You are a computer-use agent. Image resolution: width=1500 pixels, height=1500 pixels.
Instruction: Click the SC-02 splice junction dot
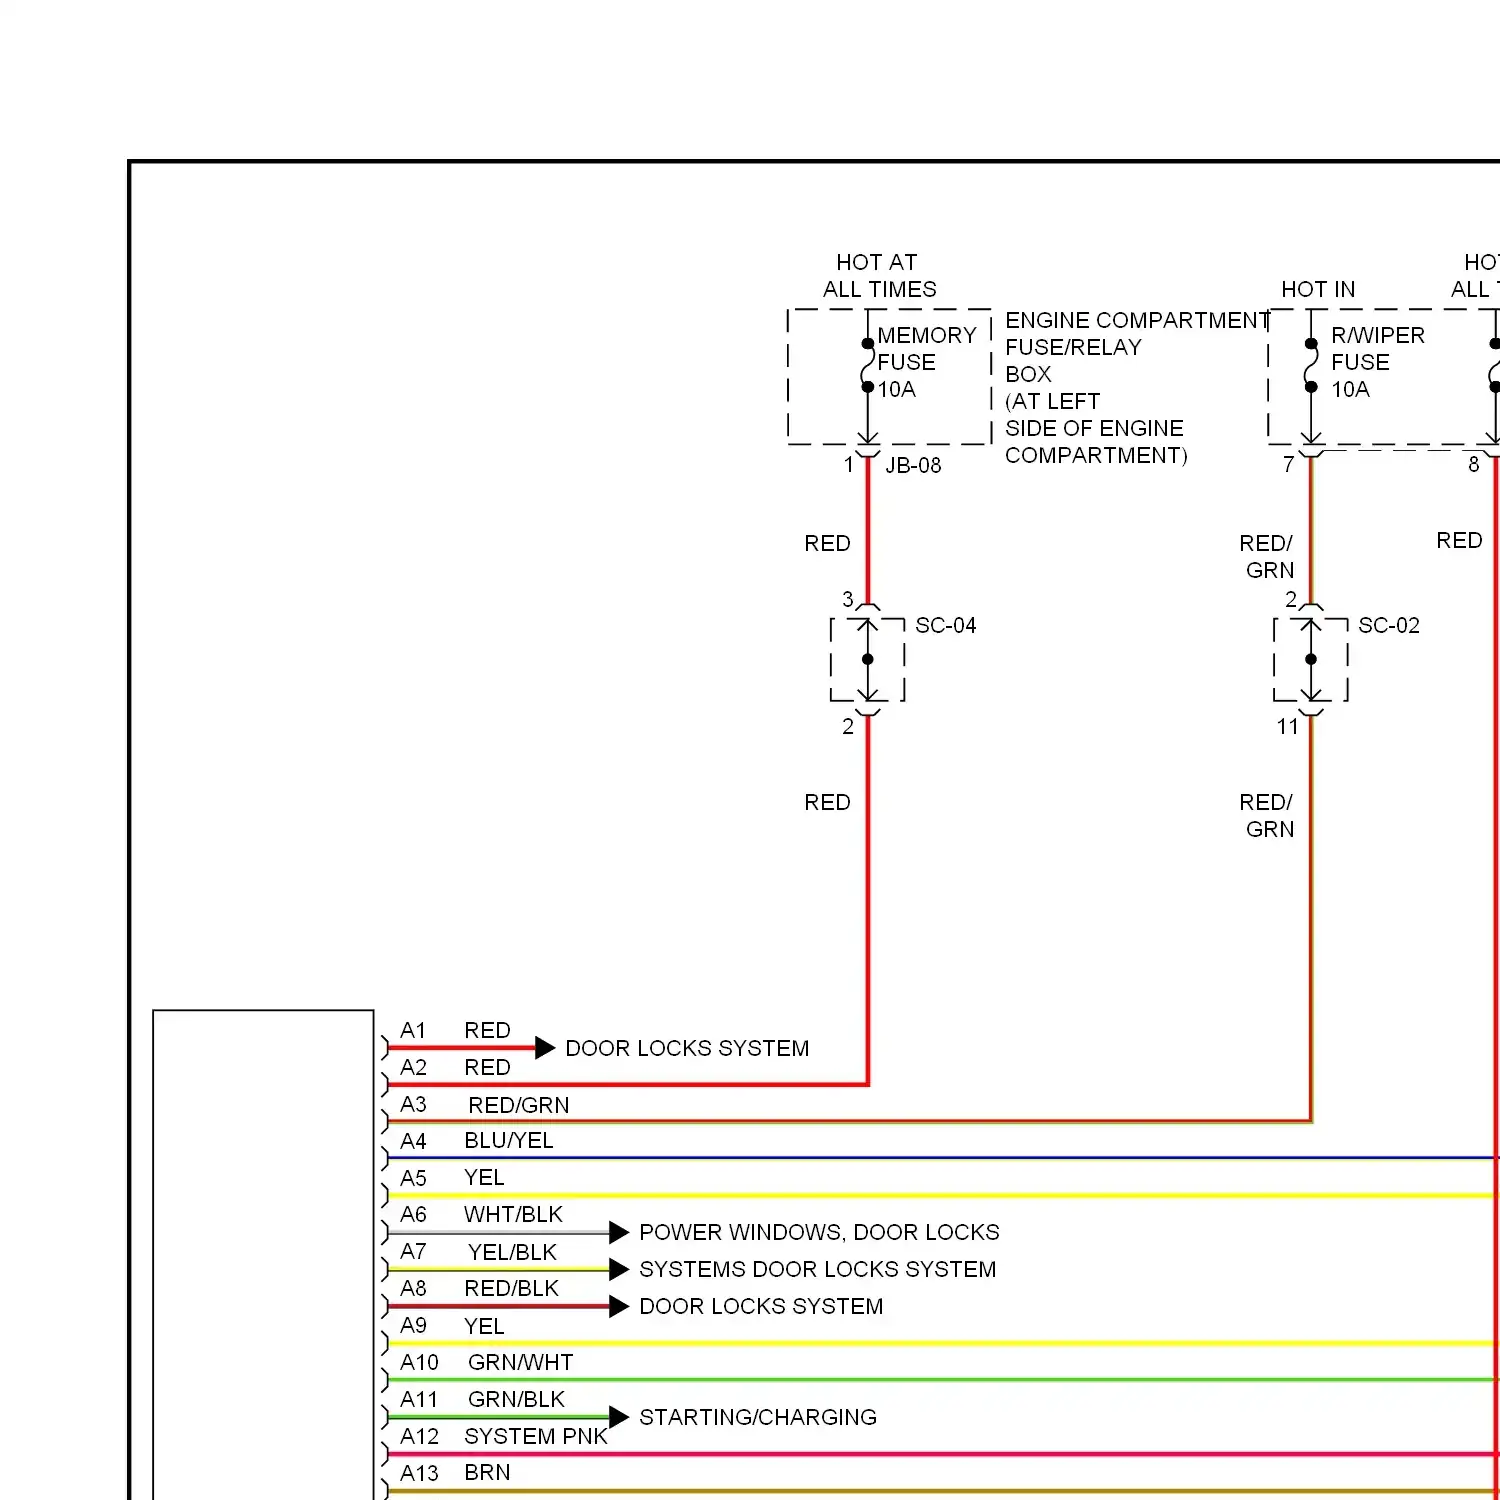click(x=1311, y=659)
